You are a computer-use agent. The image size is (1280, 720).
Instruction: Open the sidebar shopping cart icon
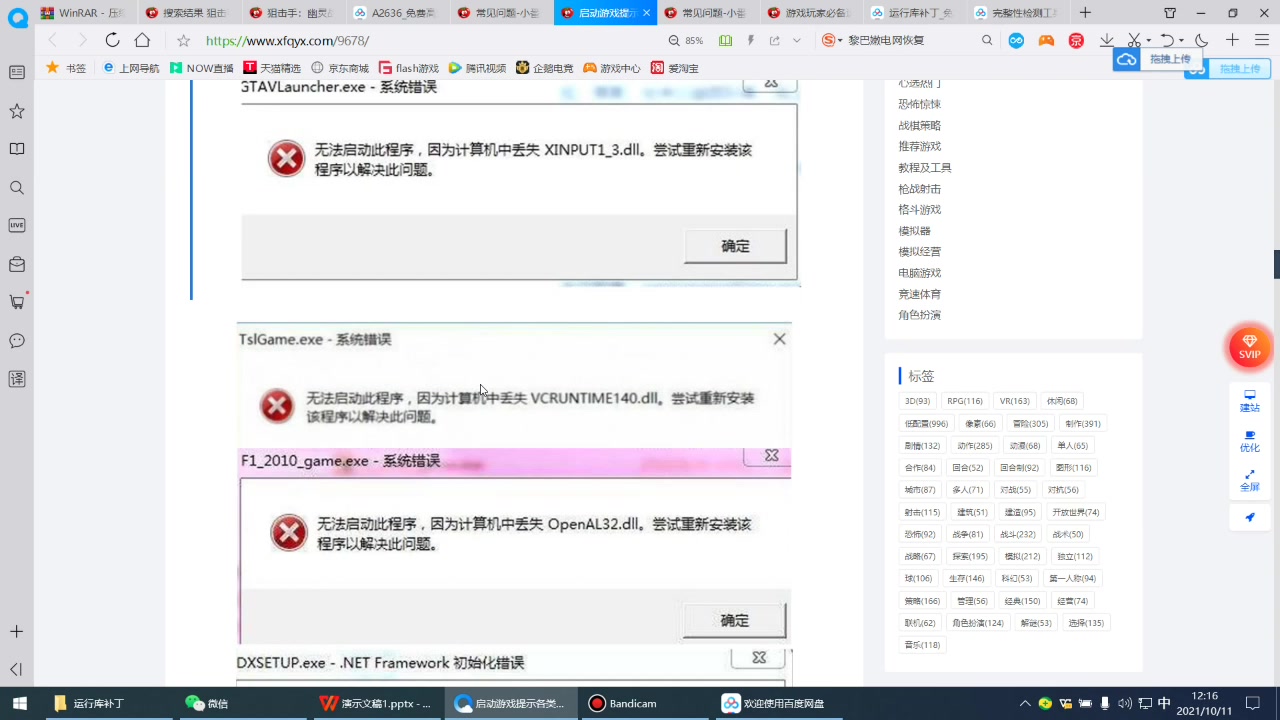pos(17,301)
